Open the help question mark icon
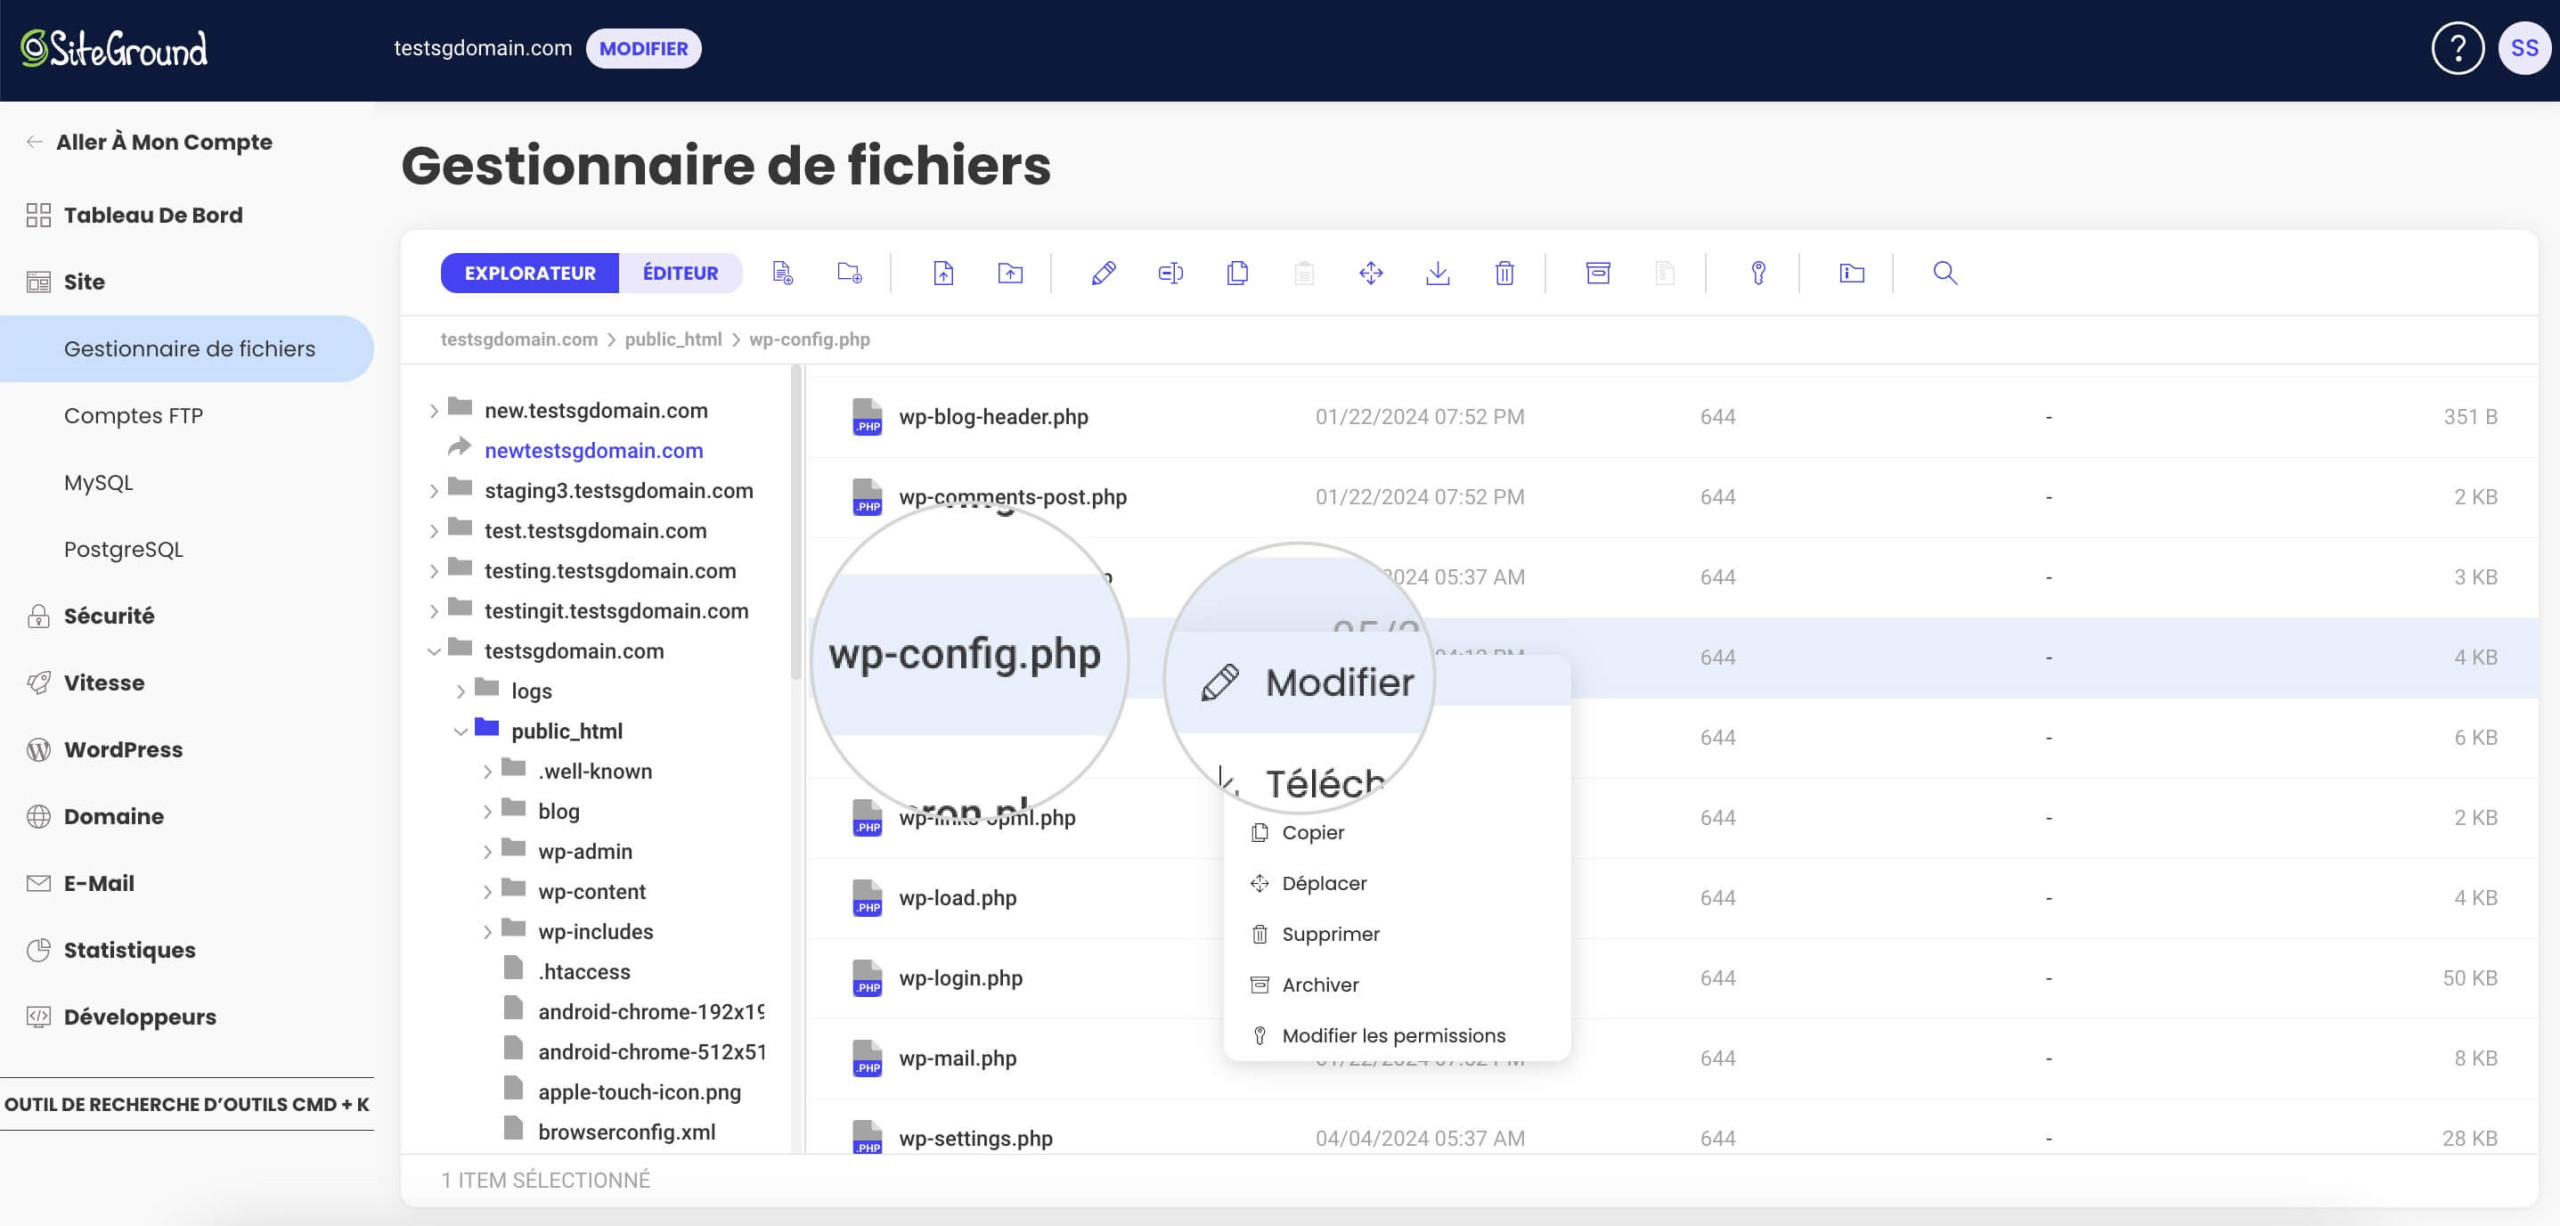The height and width of the screenshot is (1226, 2560). (x=2457, y=48)
